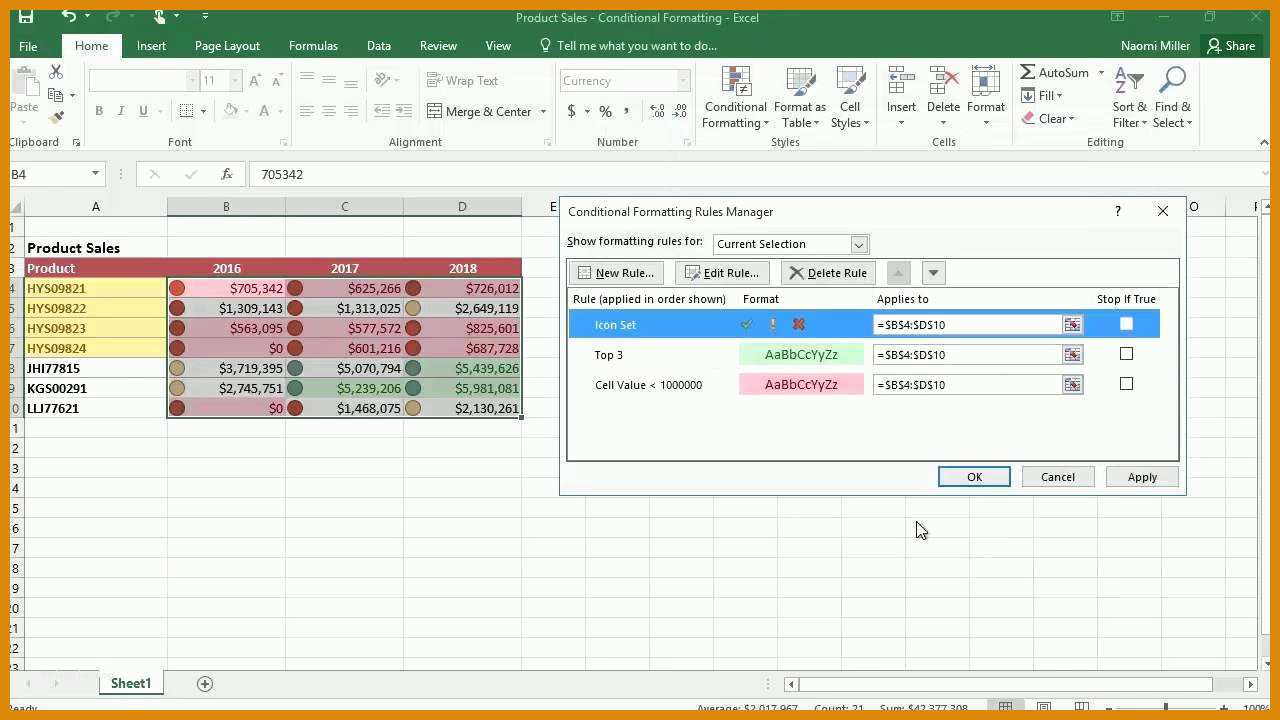Click the Cut scissors icon
Viewport: 1280px width, 720px height.
click(56, 72)
